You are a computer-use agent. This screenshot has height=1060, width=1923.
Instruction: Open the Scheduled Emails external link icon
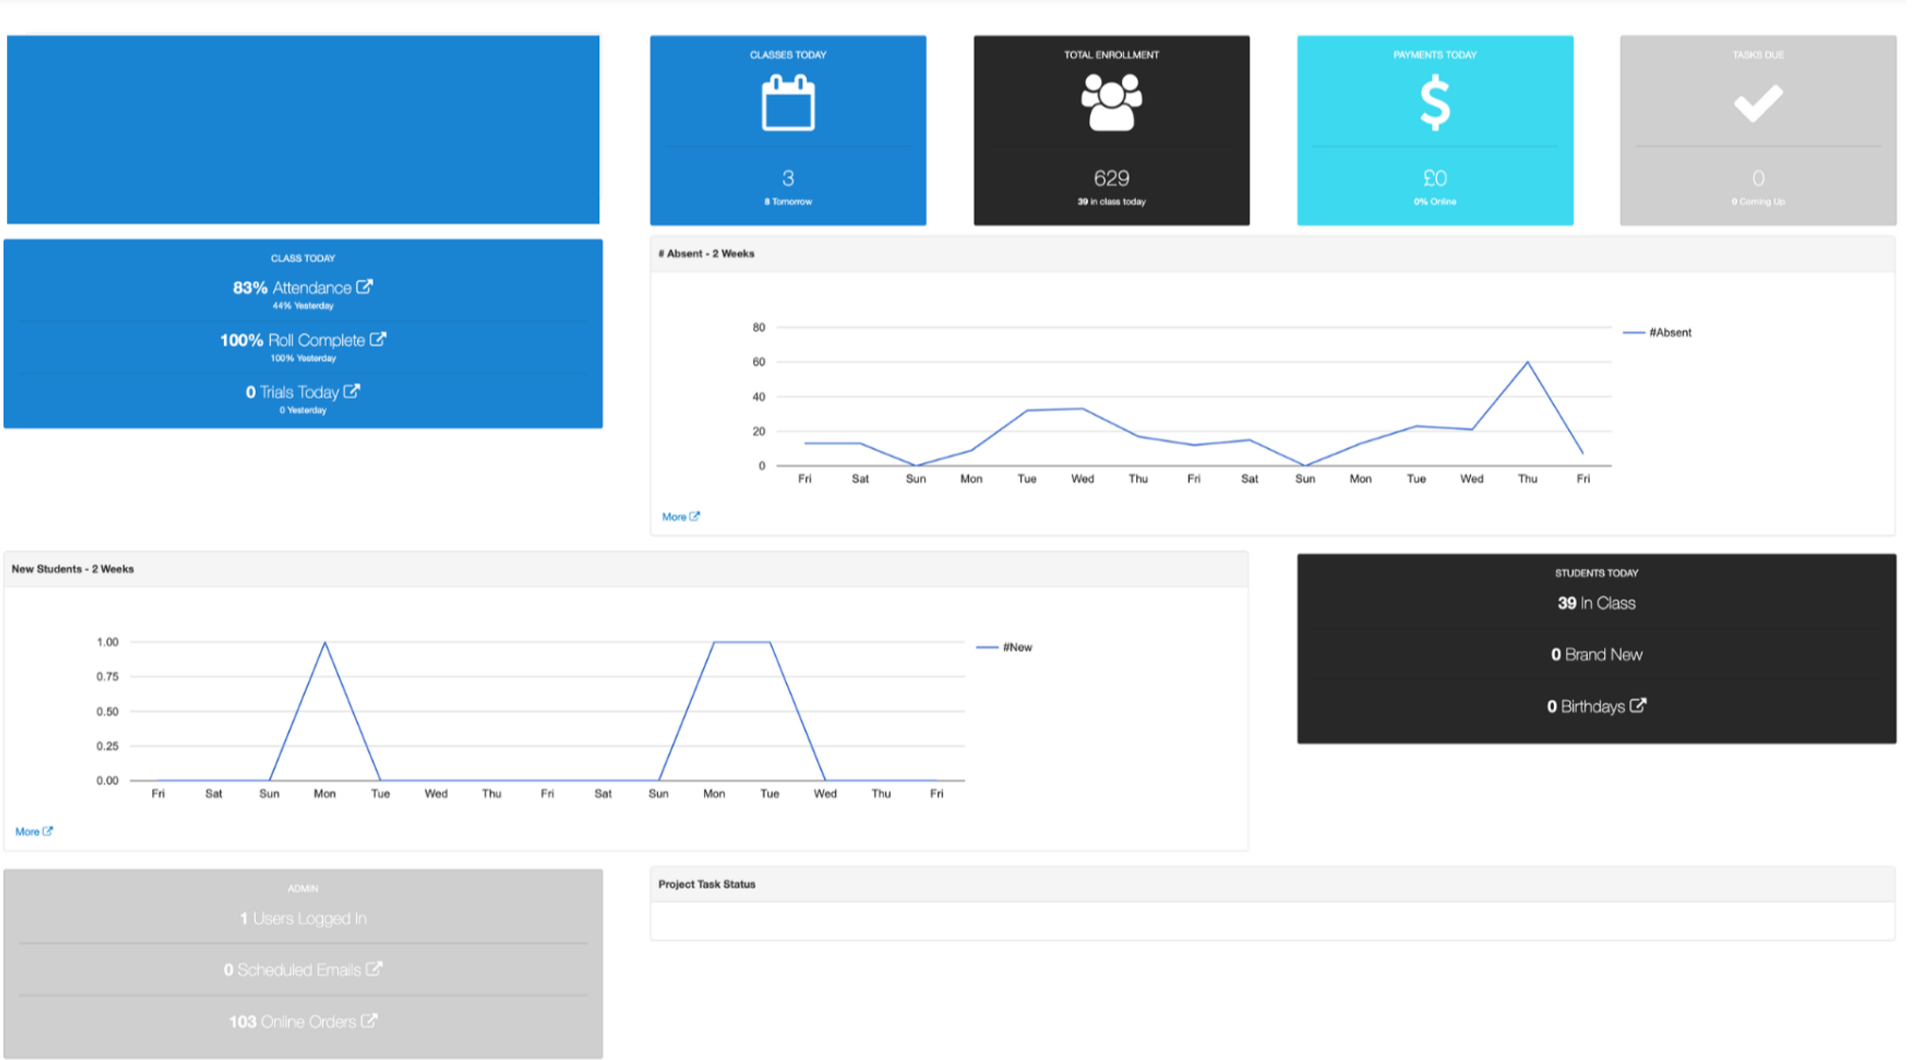(375, 968)
